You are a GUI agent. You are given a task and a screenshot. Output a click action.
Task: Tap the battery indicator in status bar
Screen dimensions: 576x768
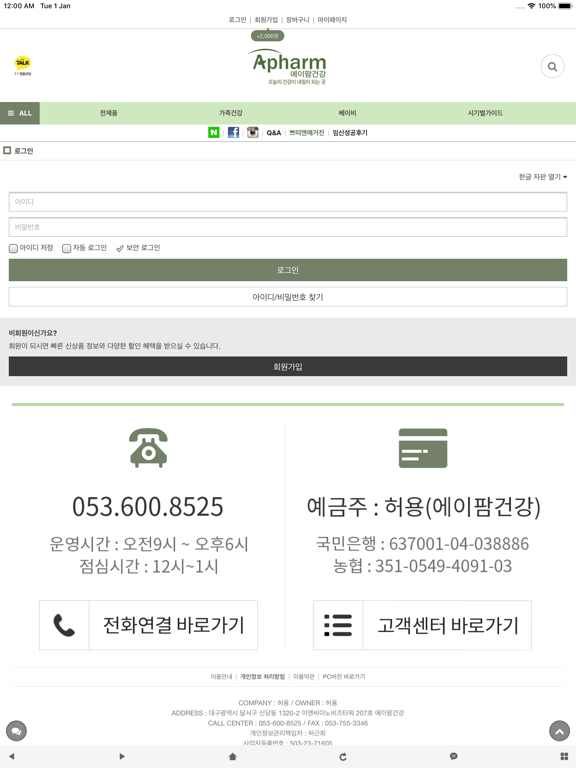coord(565,6)
